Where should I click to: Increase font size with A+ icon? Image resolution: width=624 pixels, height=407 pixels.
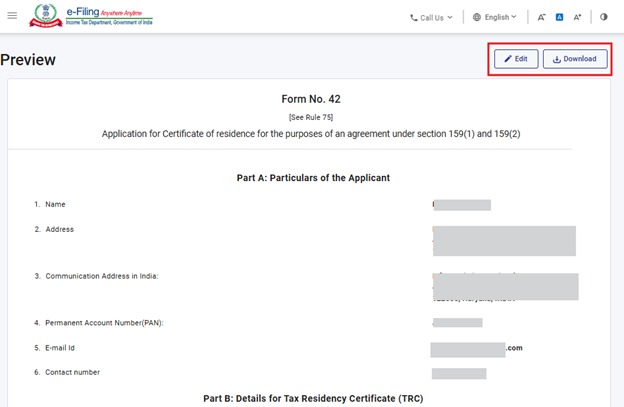577,17
